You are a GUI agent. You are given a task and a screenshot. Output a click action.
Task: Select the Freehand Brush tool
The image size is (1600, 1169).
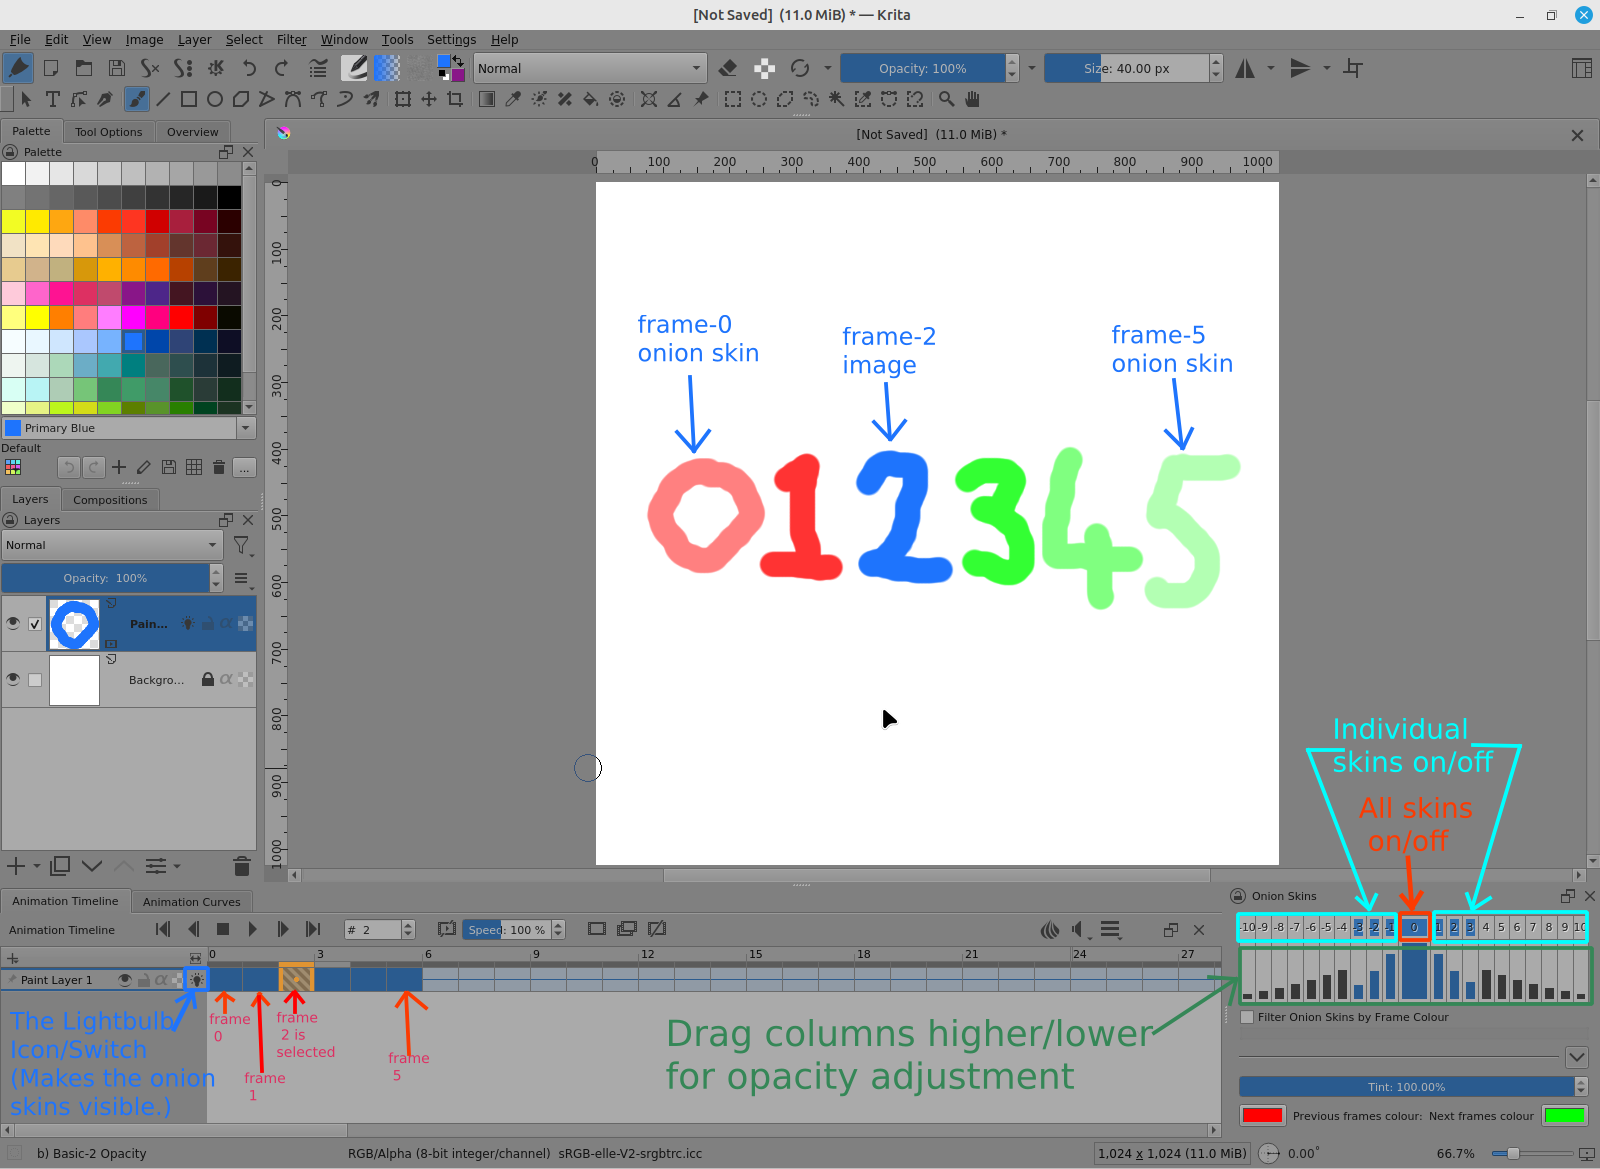pyautogui.click(x=137, y=99)
